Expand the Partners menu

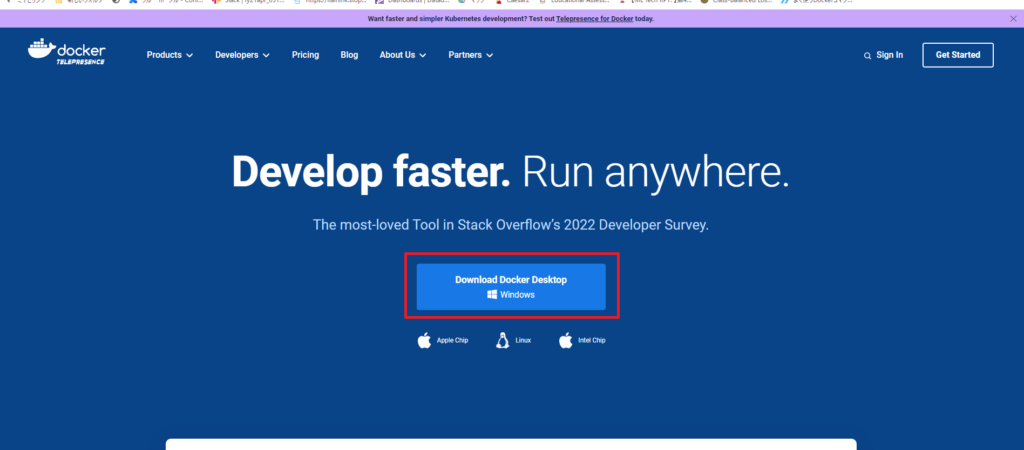(471, 55)
